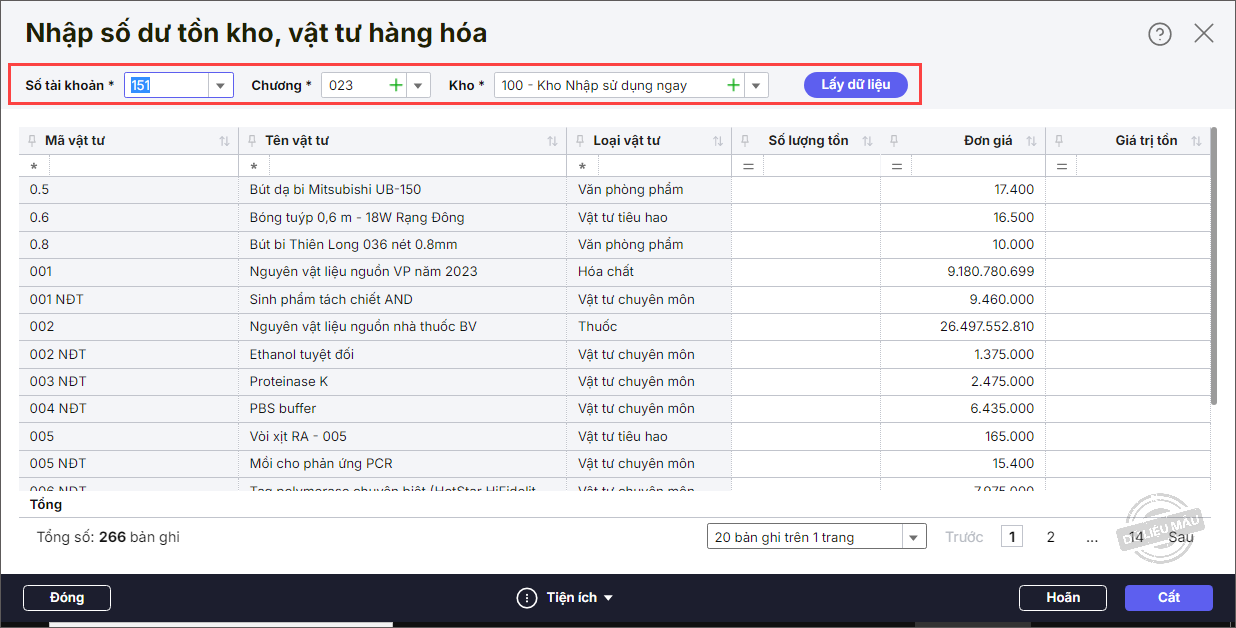
Task: Click the Đóng button
Action: coord(67,598)
